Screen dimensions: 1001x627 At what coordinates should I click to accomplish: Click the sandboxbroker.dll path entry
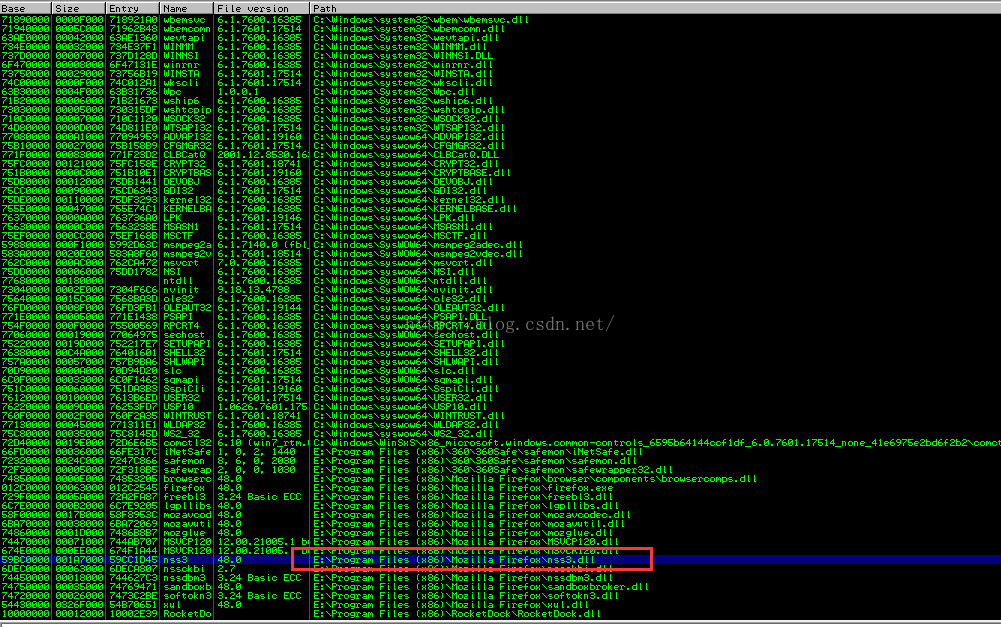click(x=481, y=587)
